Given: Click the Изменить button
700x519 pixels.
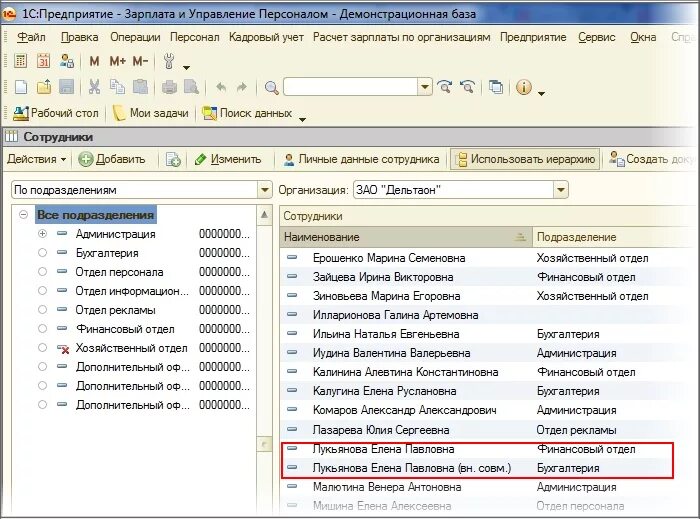Looking at the screenshot, I should click(228, 159).
